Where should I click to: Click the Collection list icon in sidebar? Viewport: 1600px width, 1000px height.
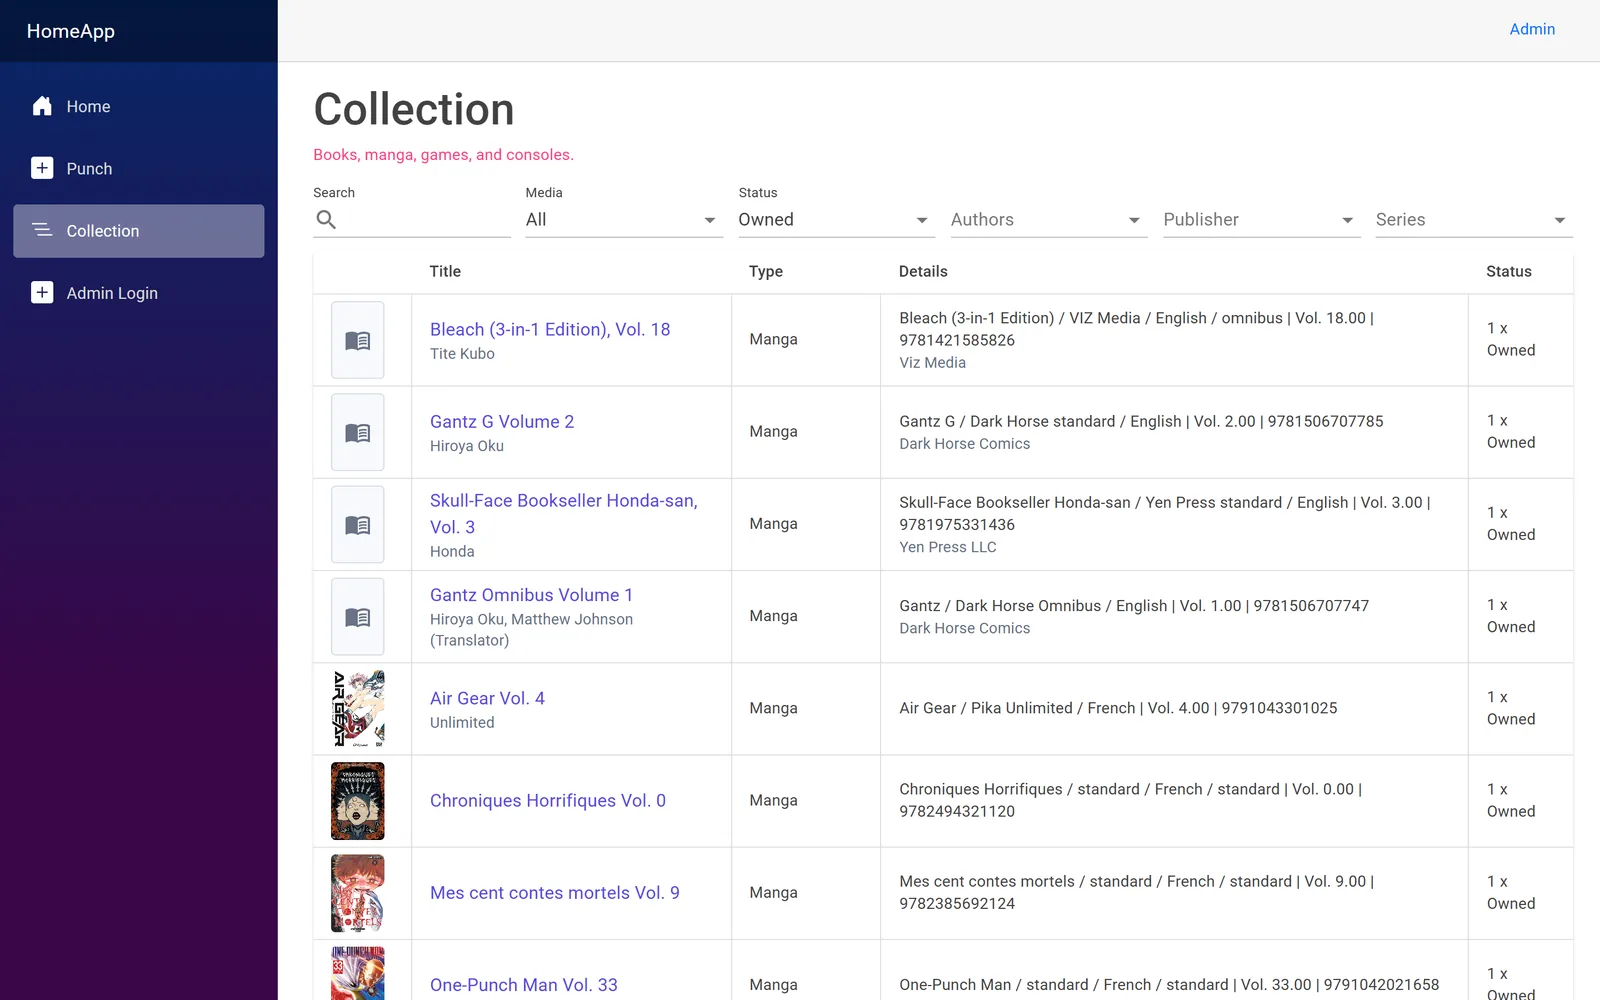tap(42, 230)
